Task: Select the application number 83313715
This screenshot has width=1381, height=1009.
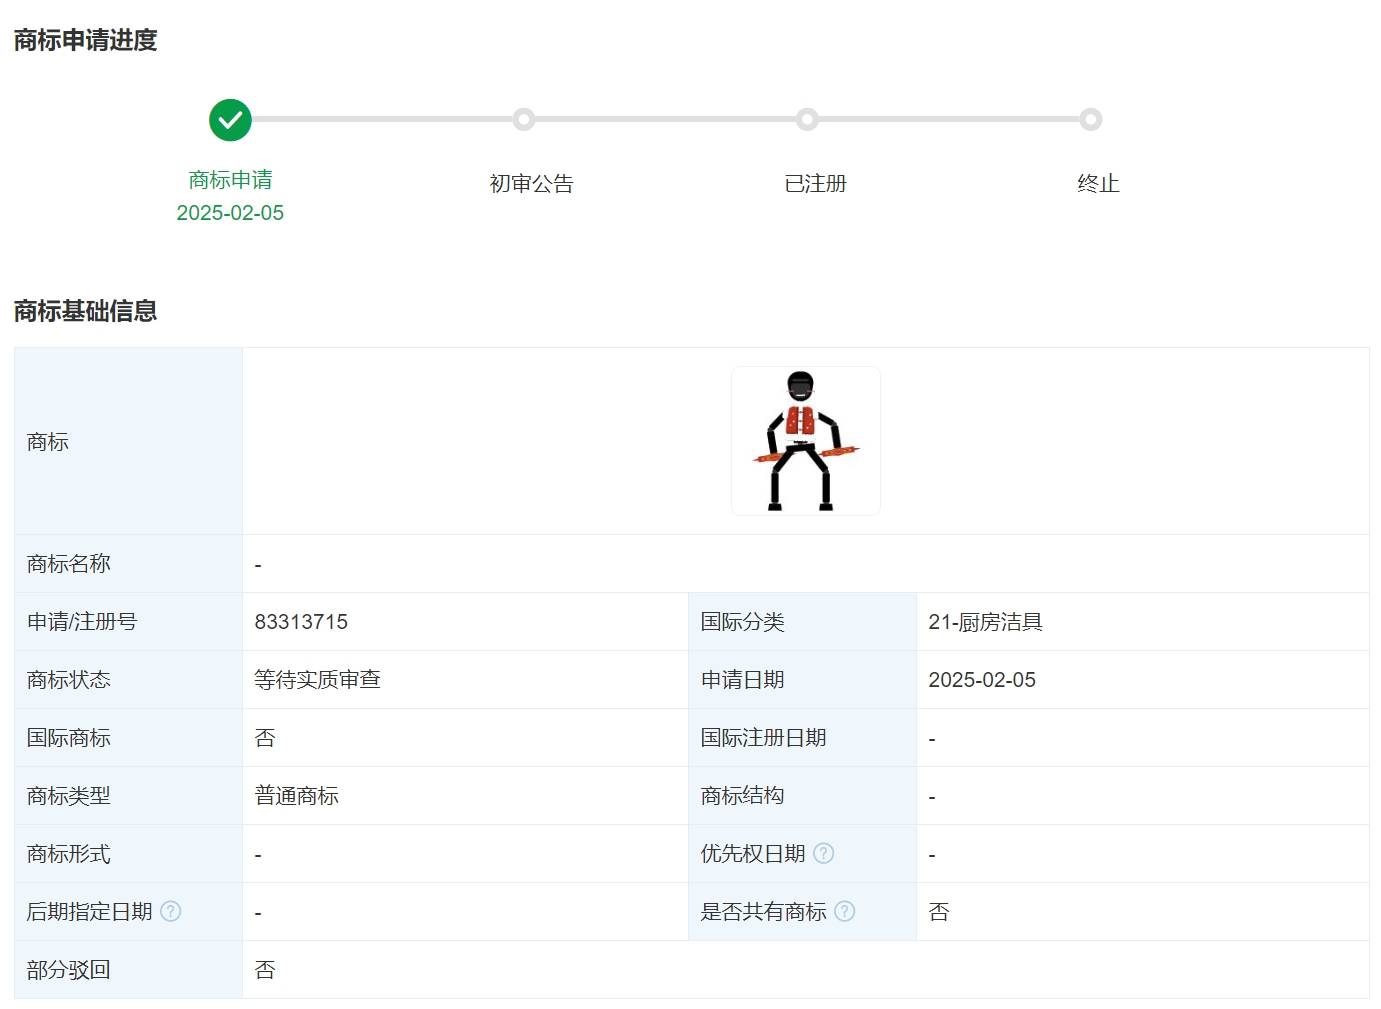Action: tap(301, 622)
